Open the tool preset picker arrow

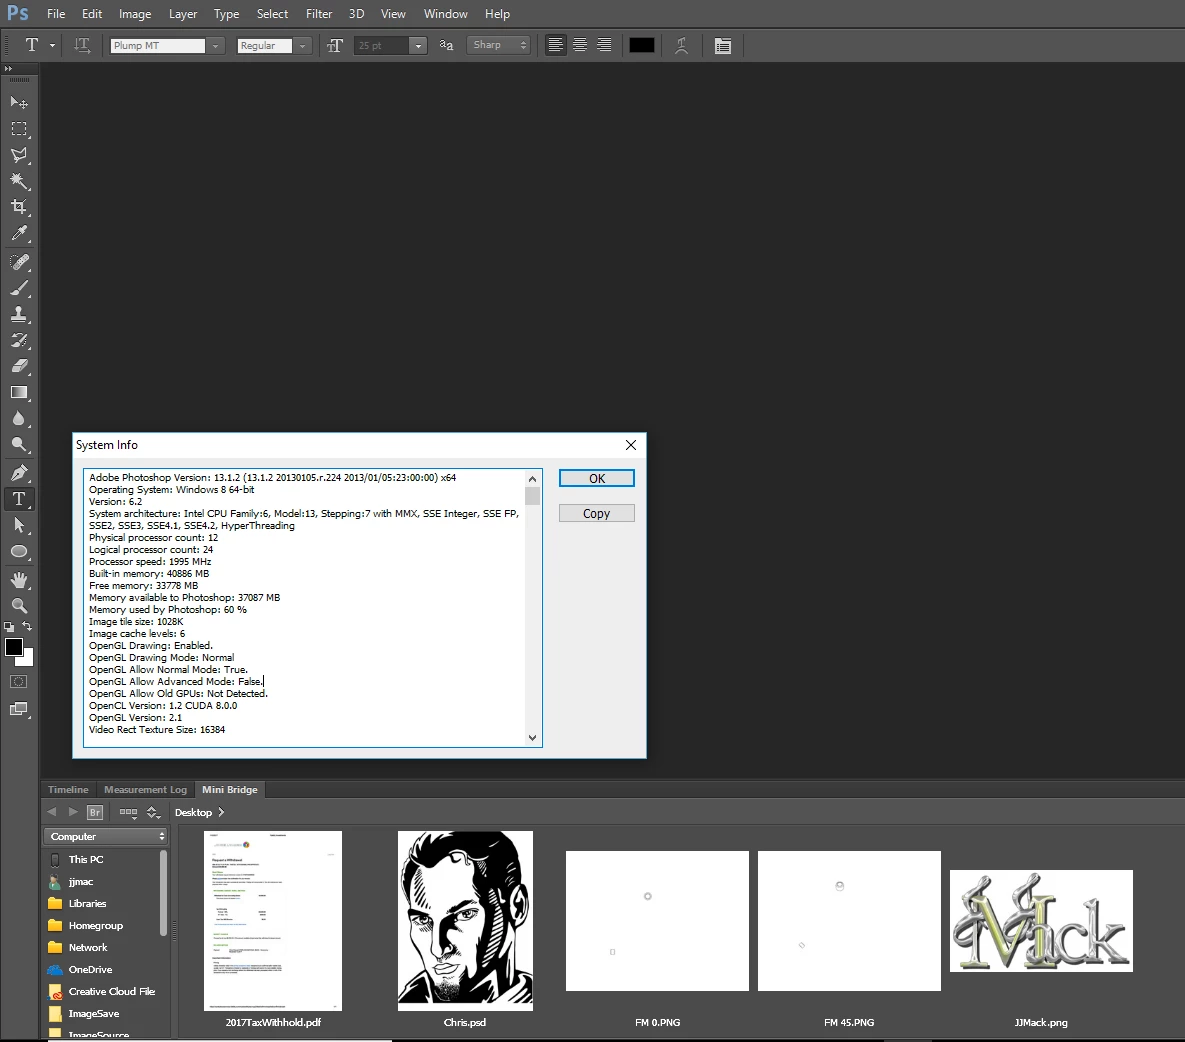(x=52, y=45)
